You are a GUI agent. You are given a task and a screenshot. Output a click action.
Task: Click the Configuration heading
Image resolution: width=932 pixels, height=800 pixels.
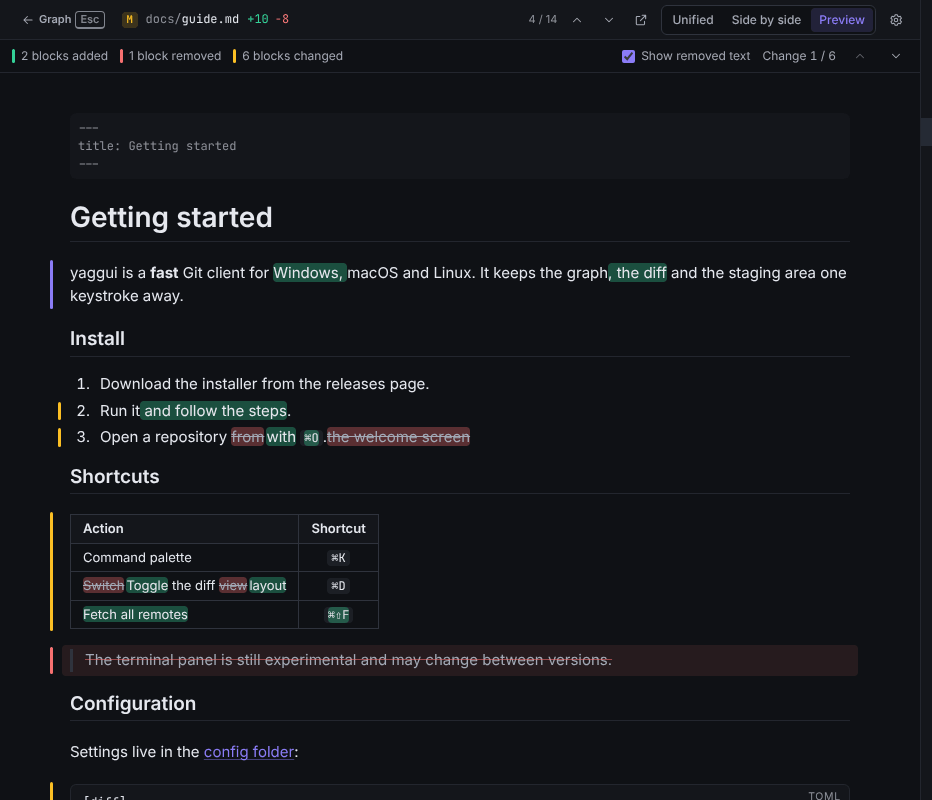(133, 704)
